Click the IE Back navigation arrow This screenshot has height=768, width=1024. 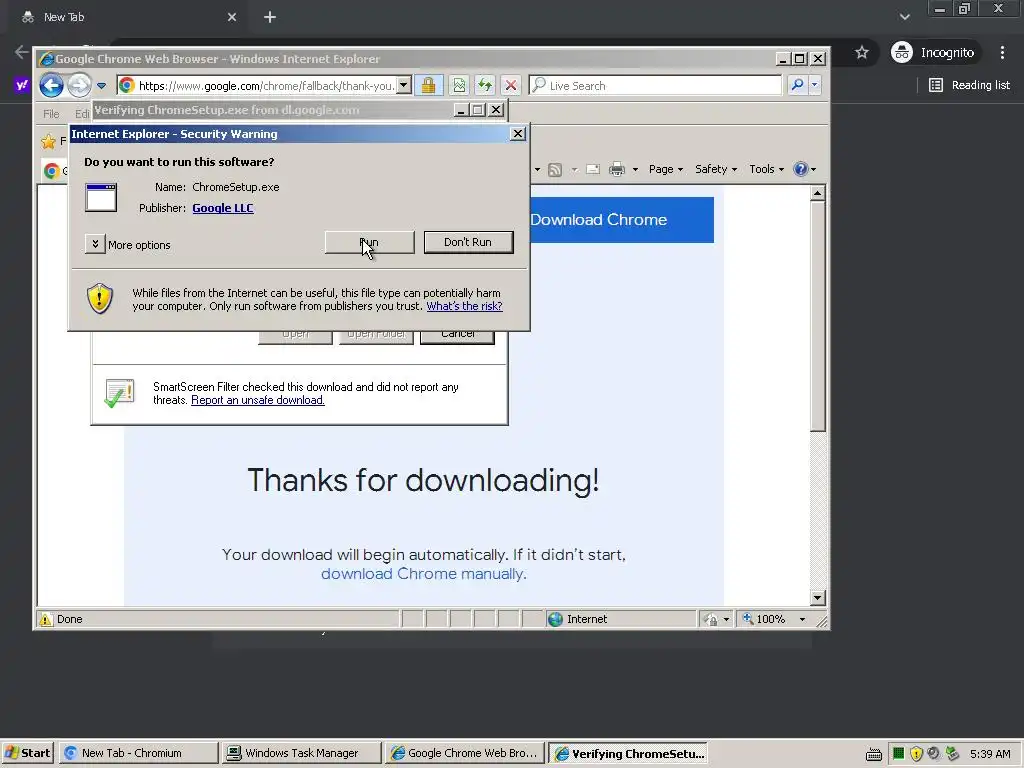pos(51,85)
